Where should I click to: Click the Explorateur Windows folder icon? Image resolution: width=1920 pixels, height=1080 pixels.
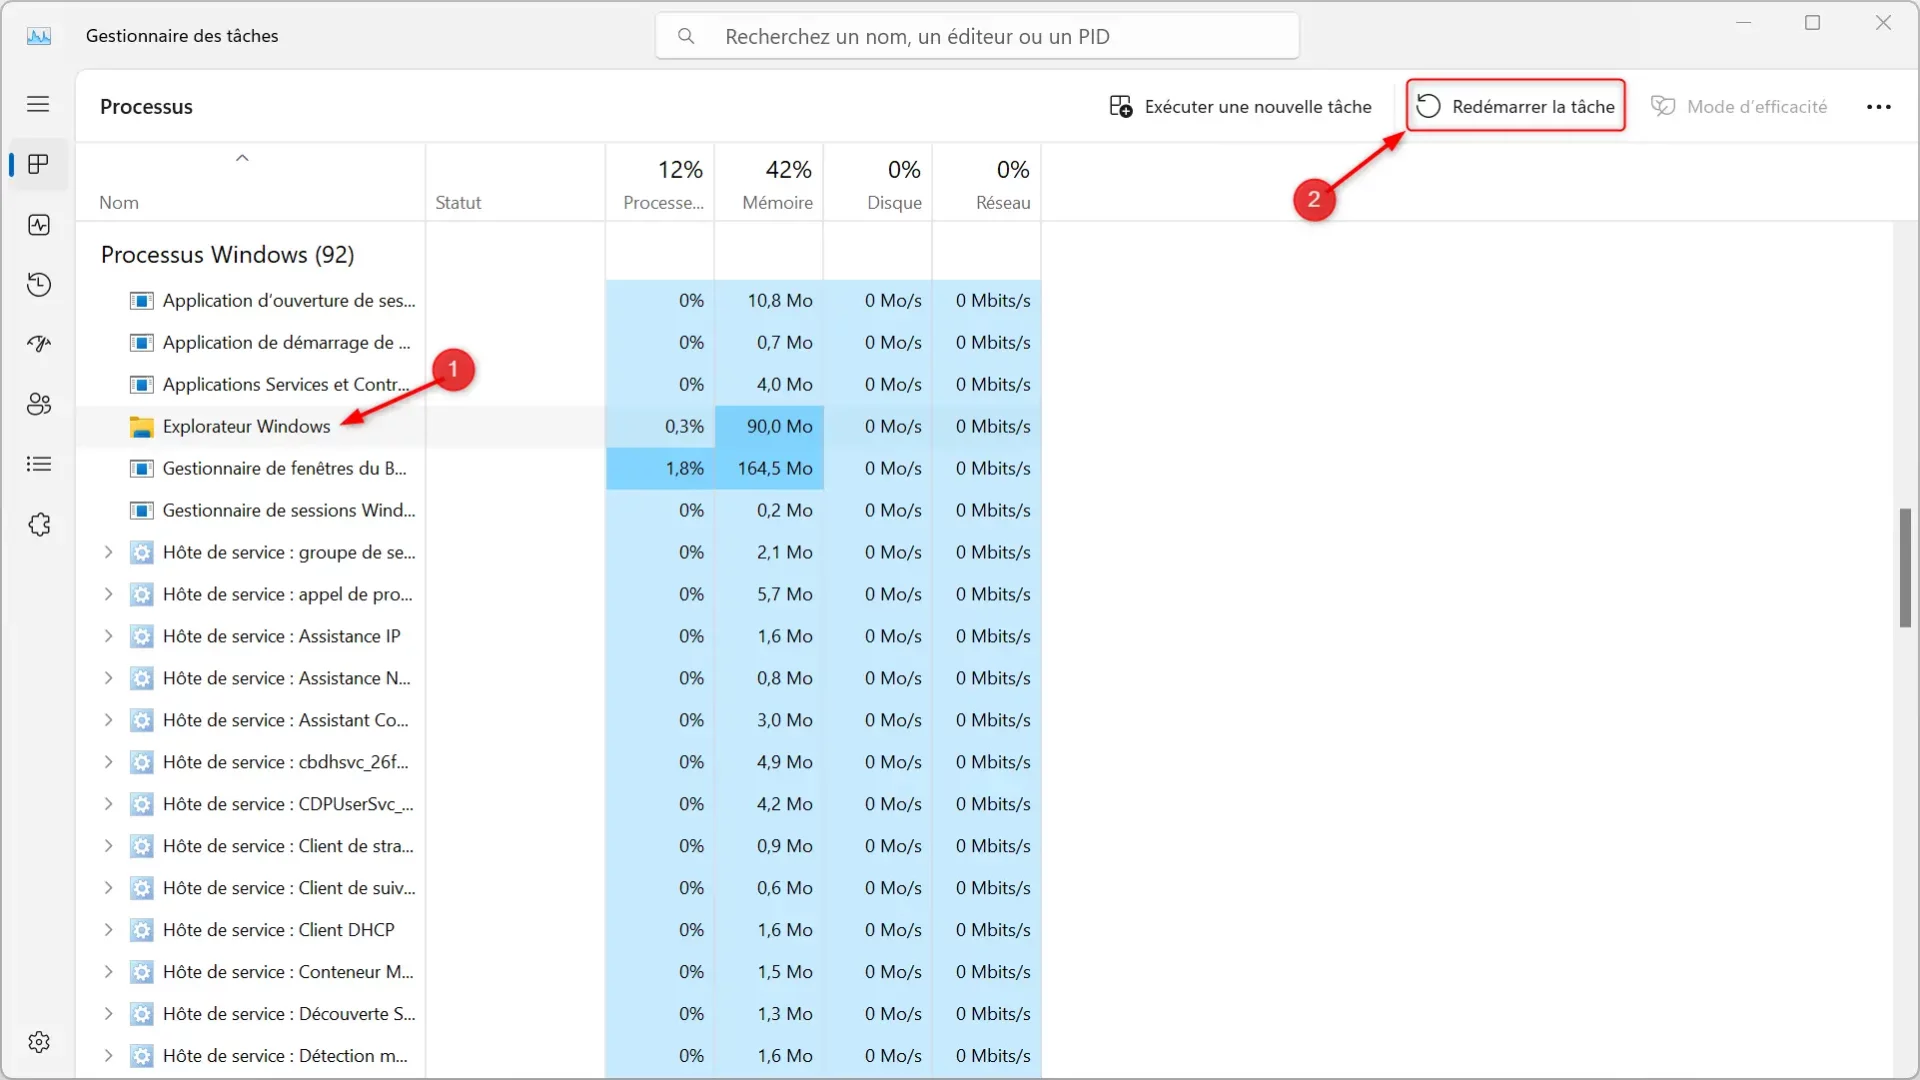pos(142,427)
